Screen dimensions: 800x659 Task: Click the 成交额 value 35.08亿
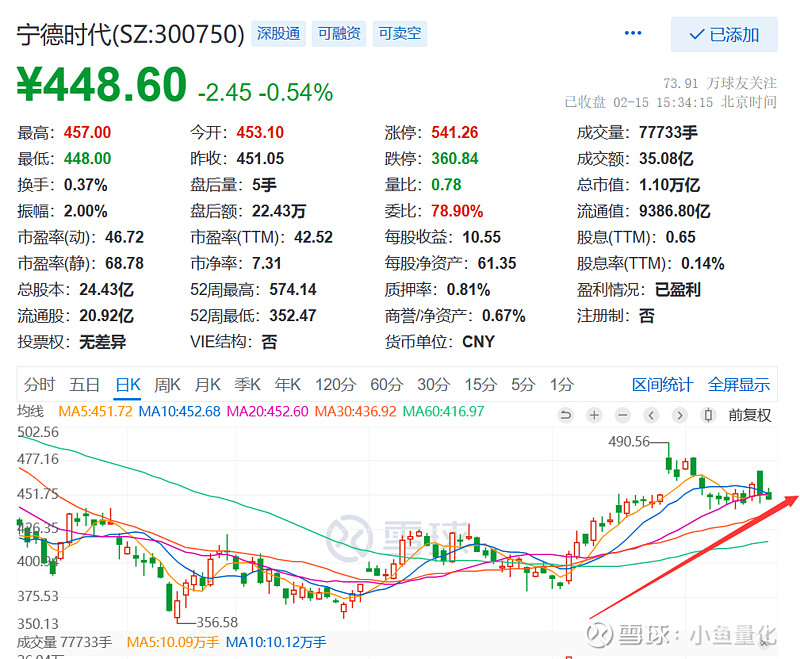pos(666,159)
